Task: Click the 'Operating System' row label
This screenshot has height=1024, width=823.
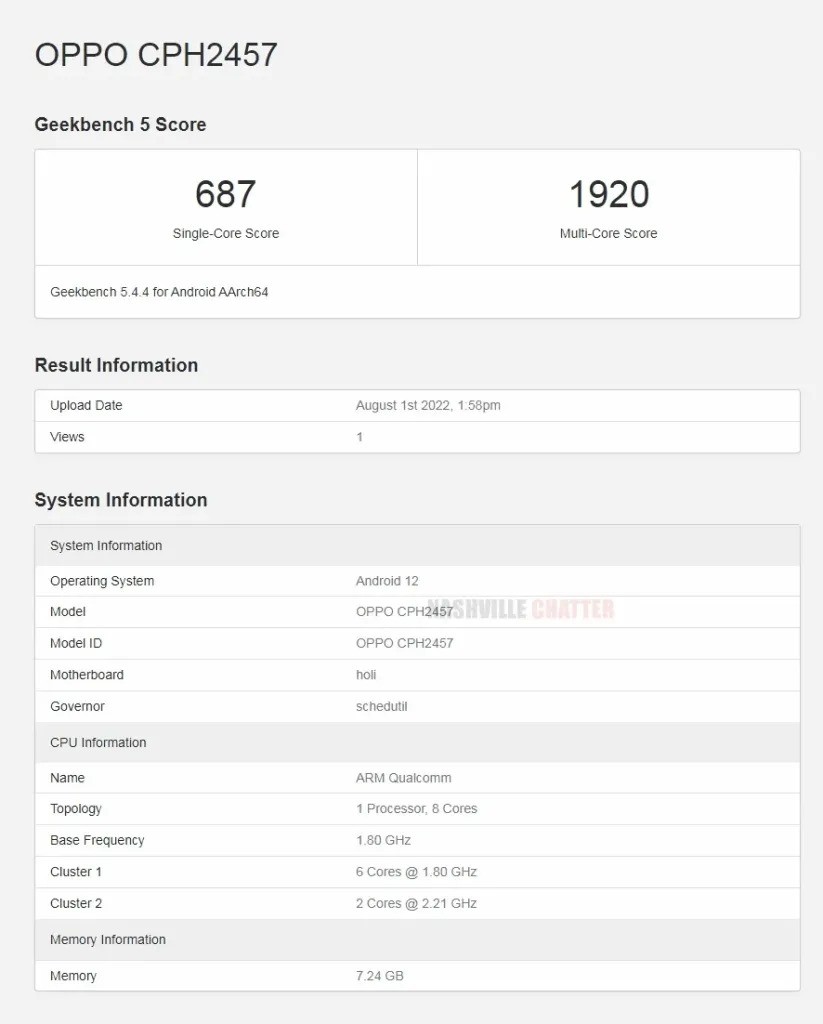Action: pyautogui.click(x=102, y=581)
